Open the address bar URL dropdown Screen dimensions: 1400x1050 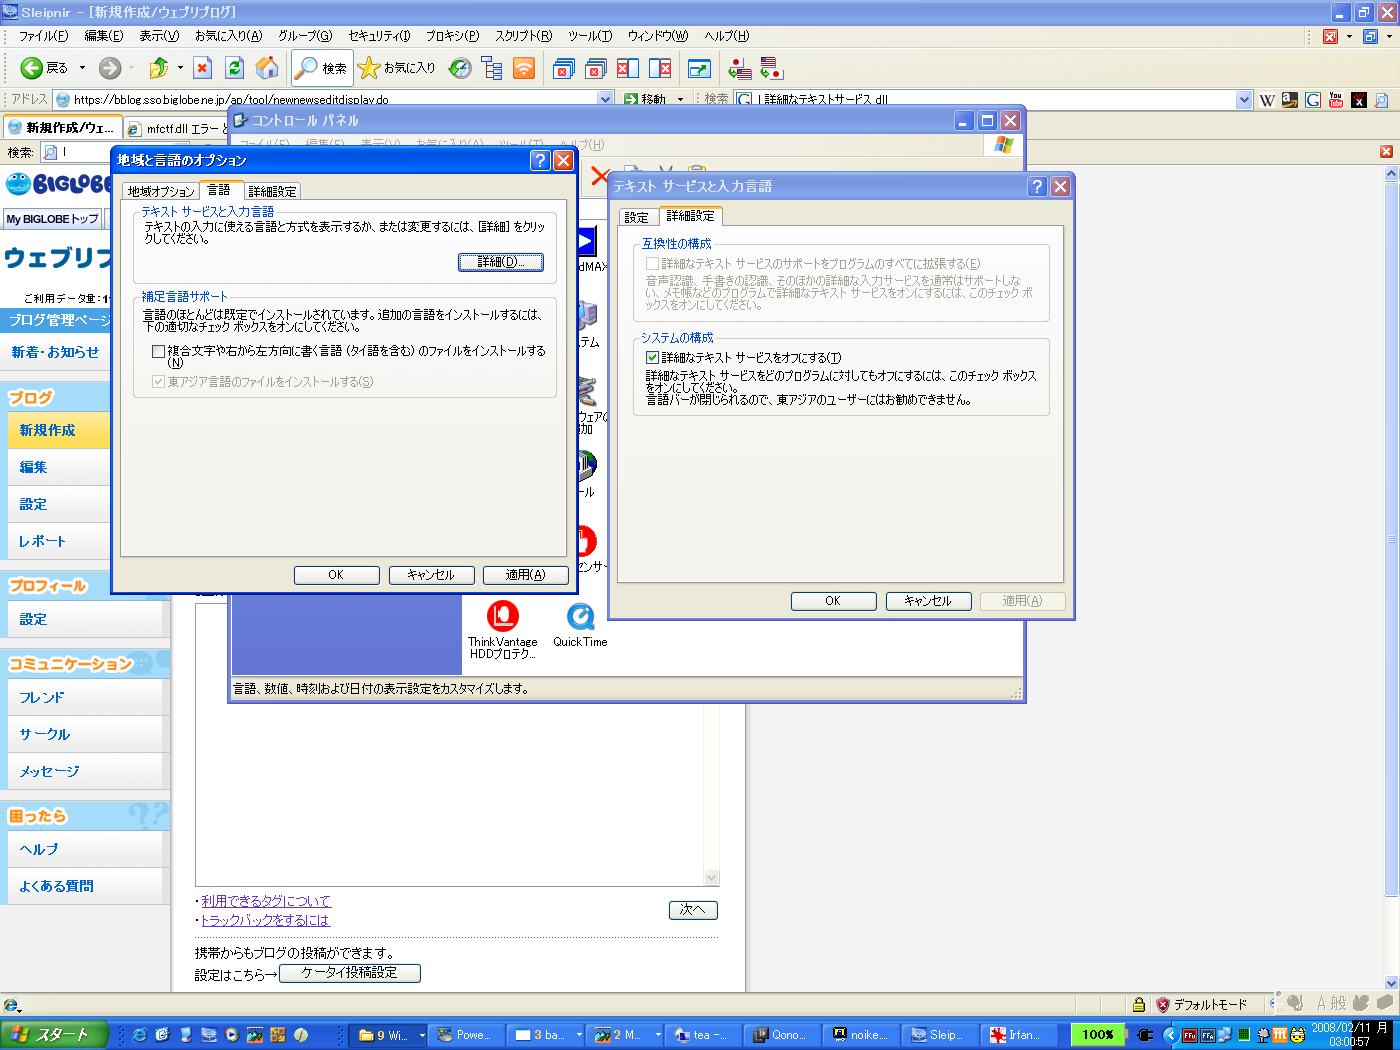pyautogui.click(x=605, y=99)
